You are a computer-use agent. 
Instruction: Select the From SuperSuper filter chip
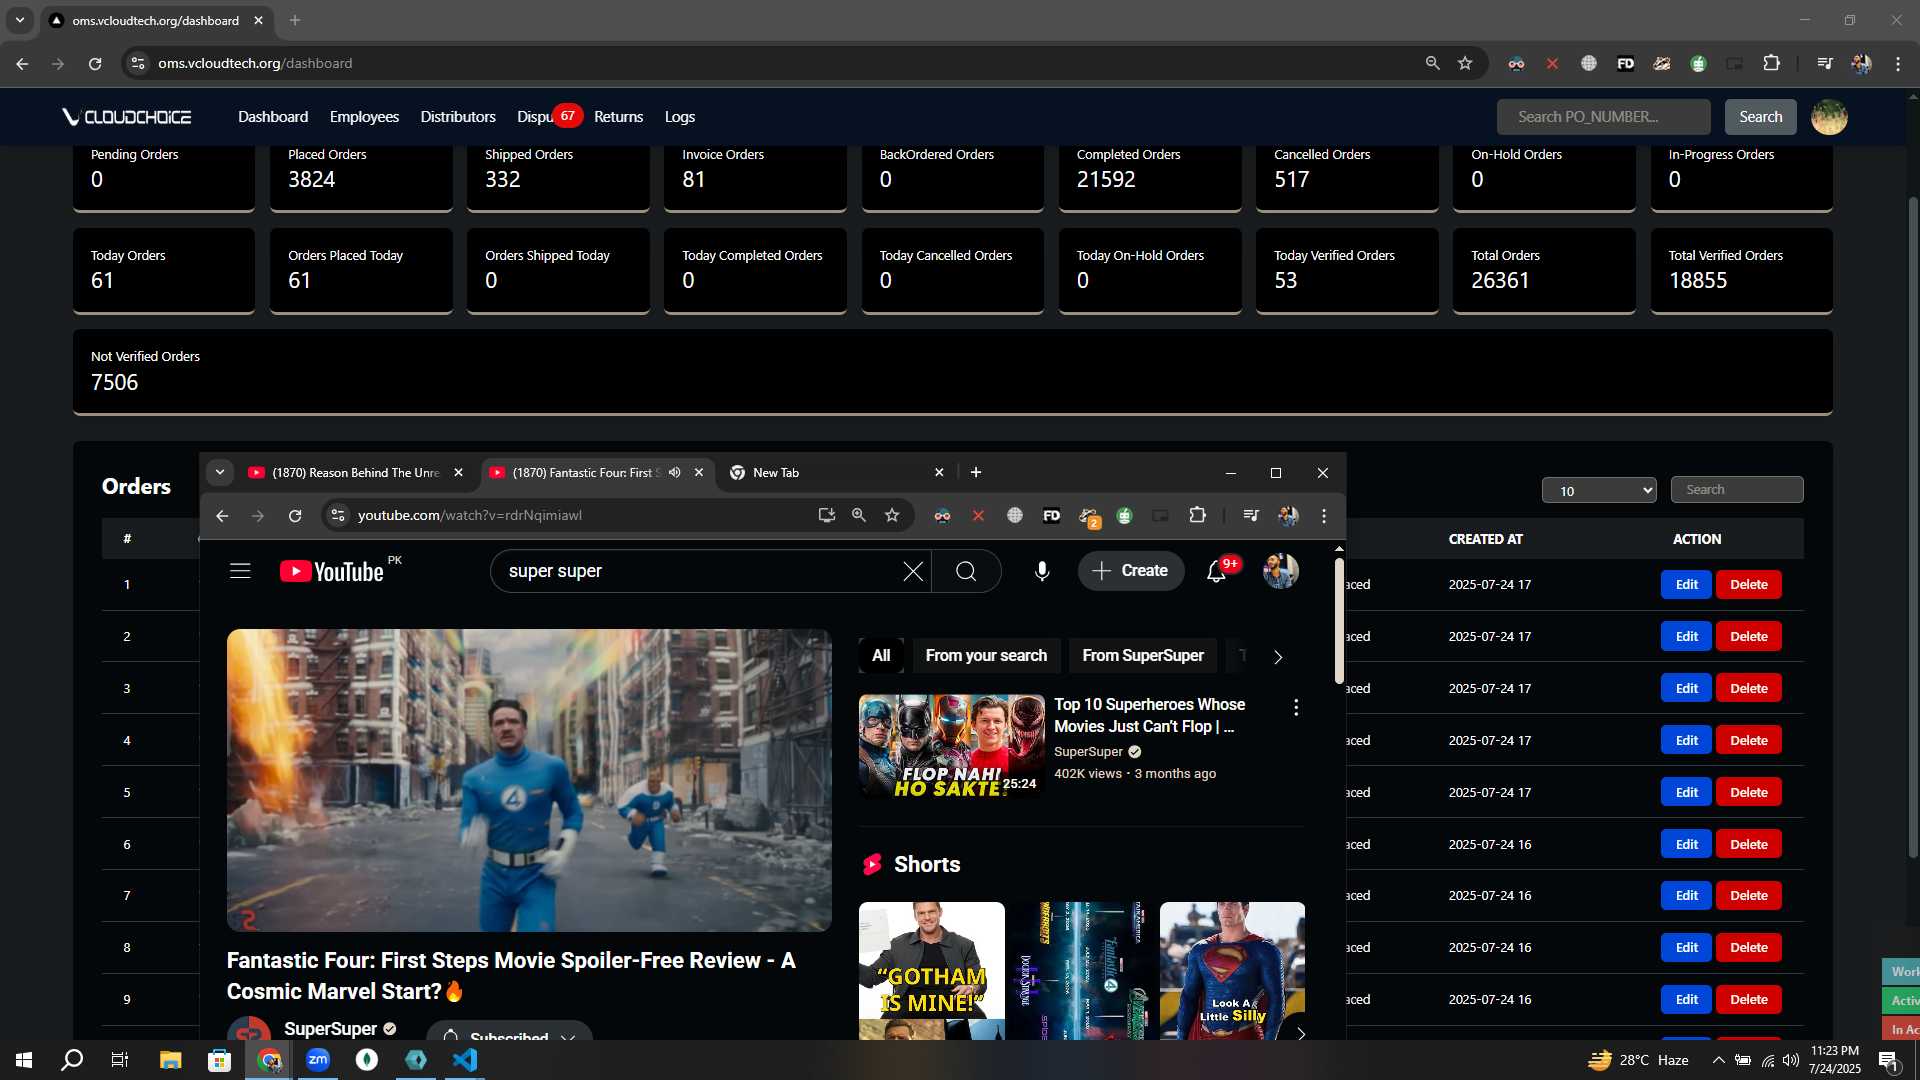1143,656
